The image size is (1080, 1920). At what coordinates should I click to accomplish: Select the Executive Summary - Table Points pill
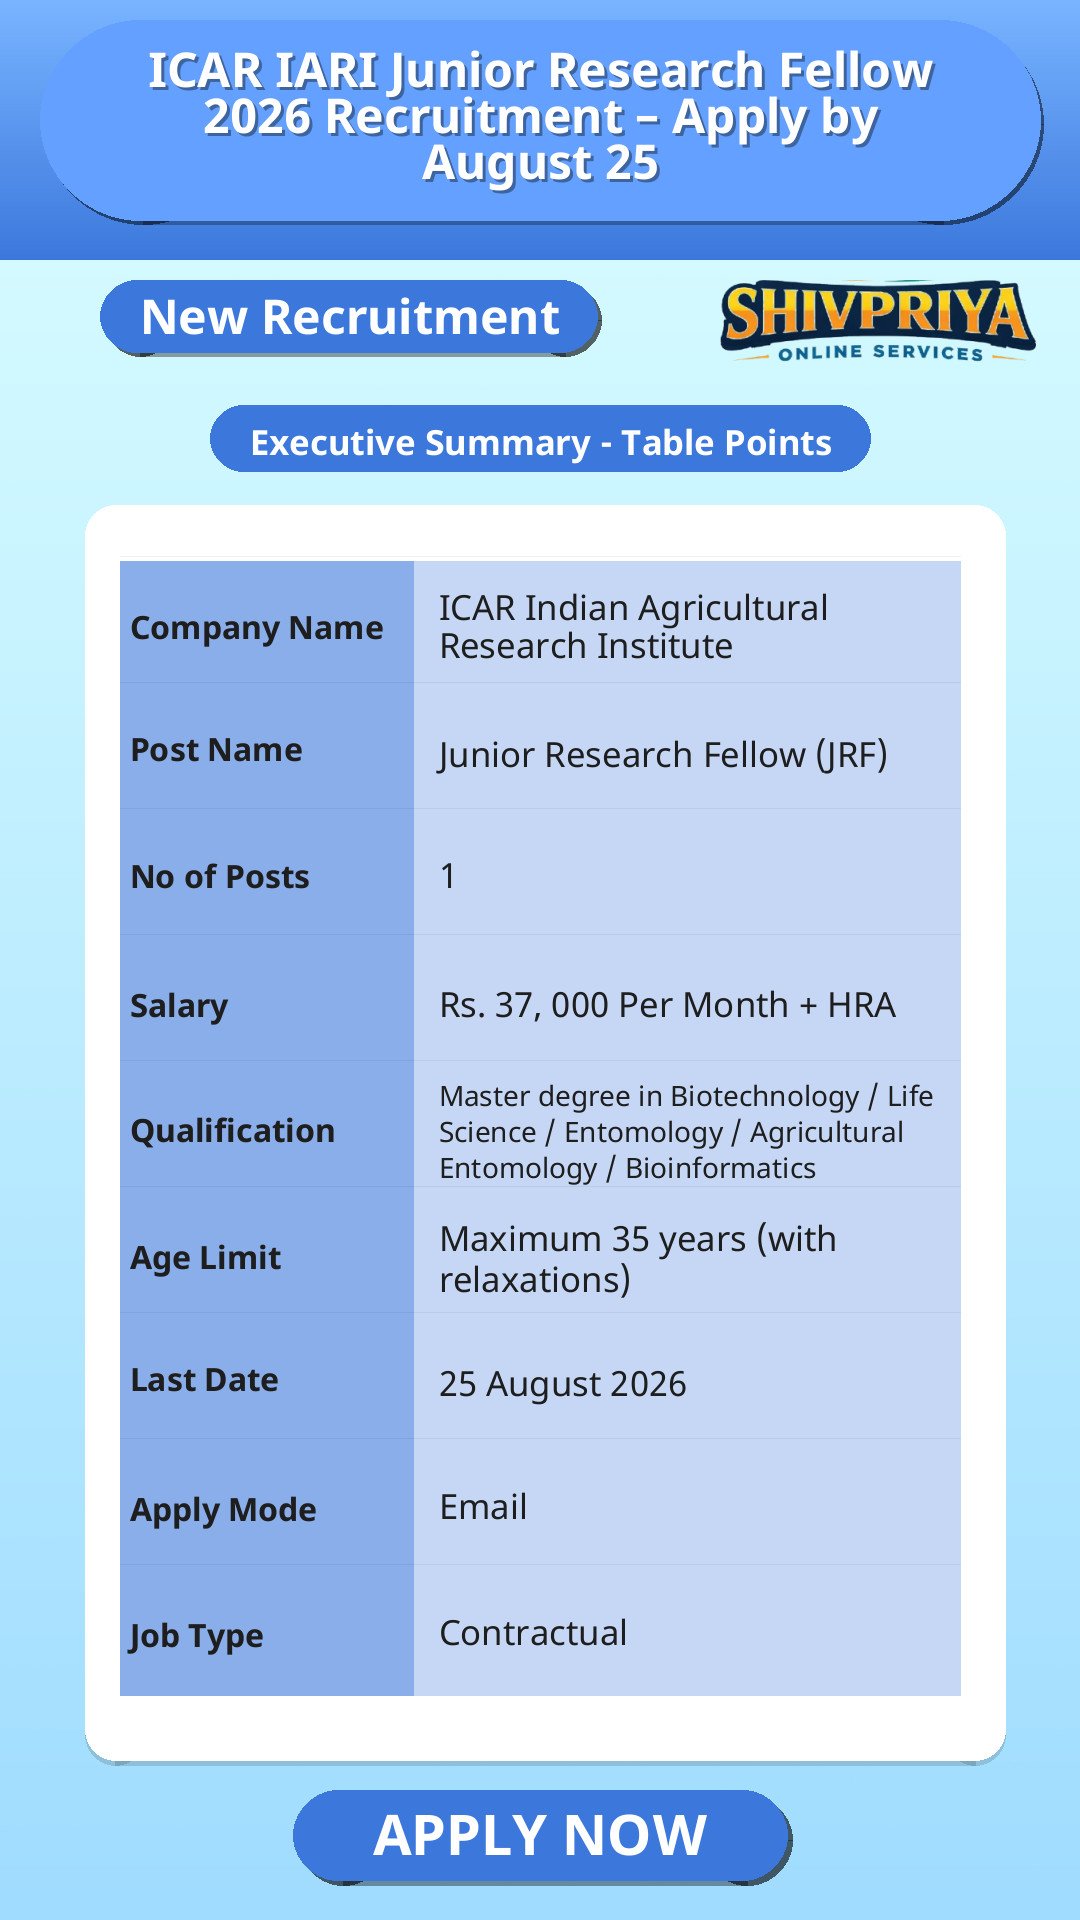coord(540,440)
